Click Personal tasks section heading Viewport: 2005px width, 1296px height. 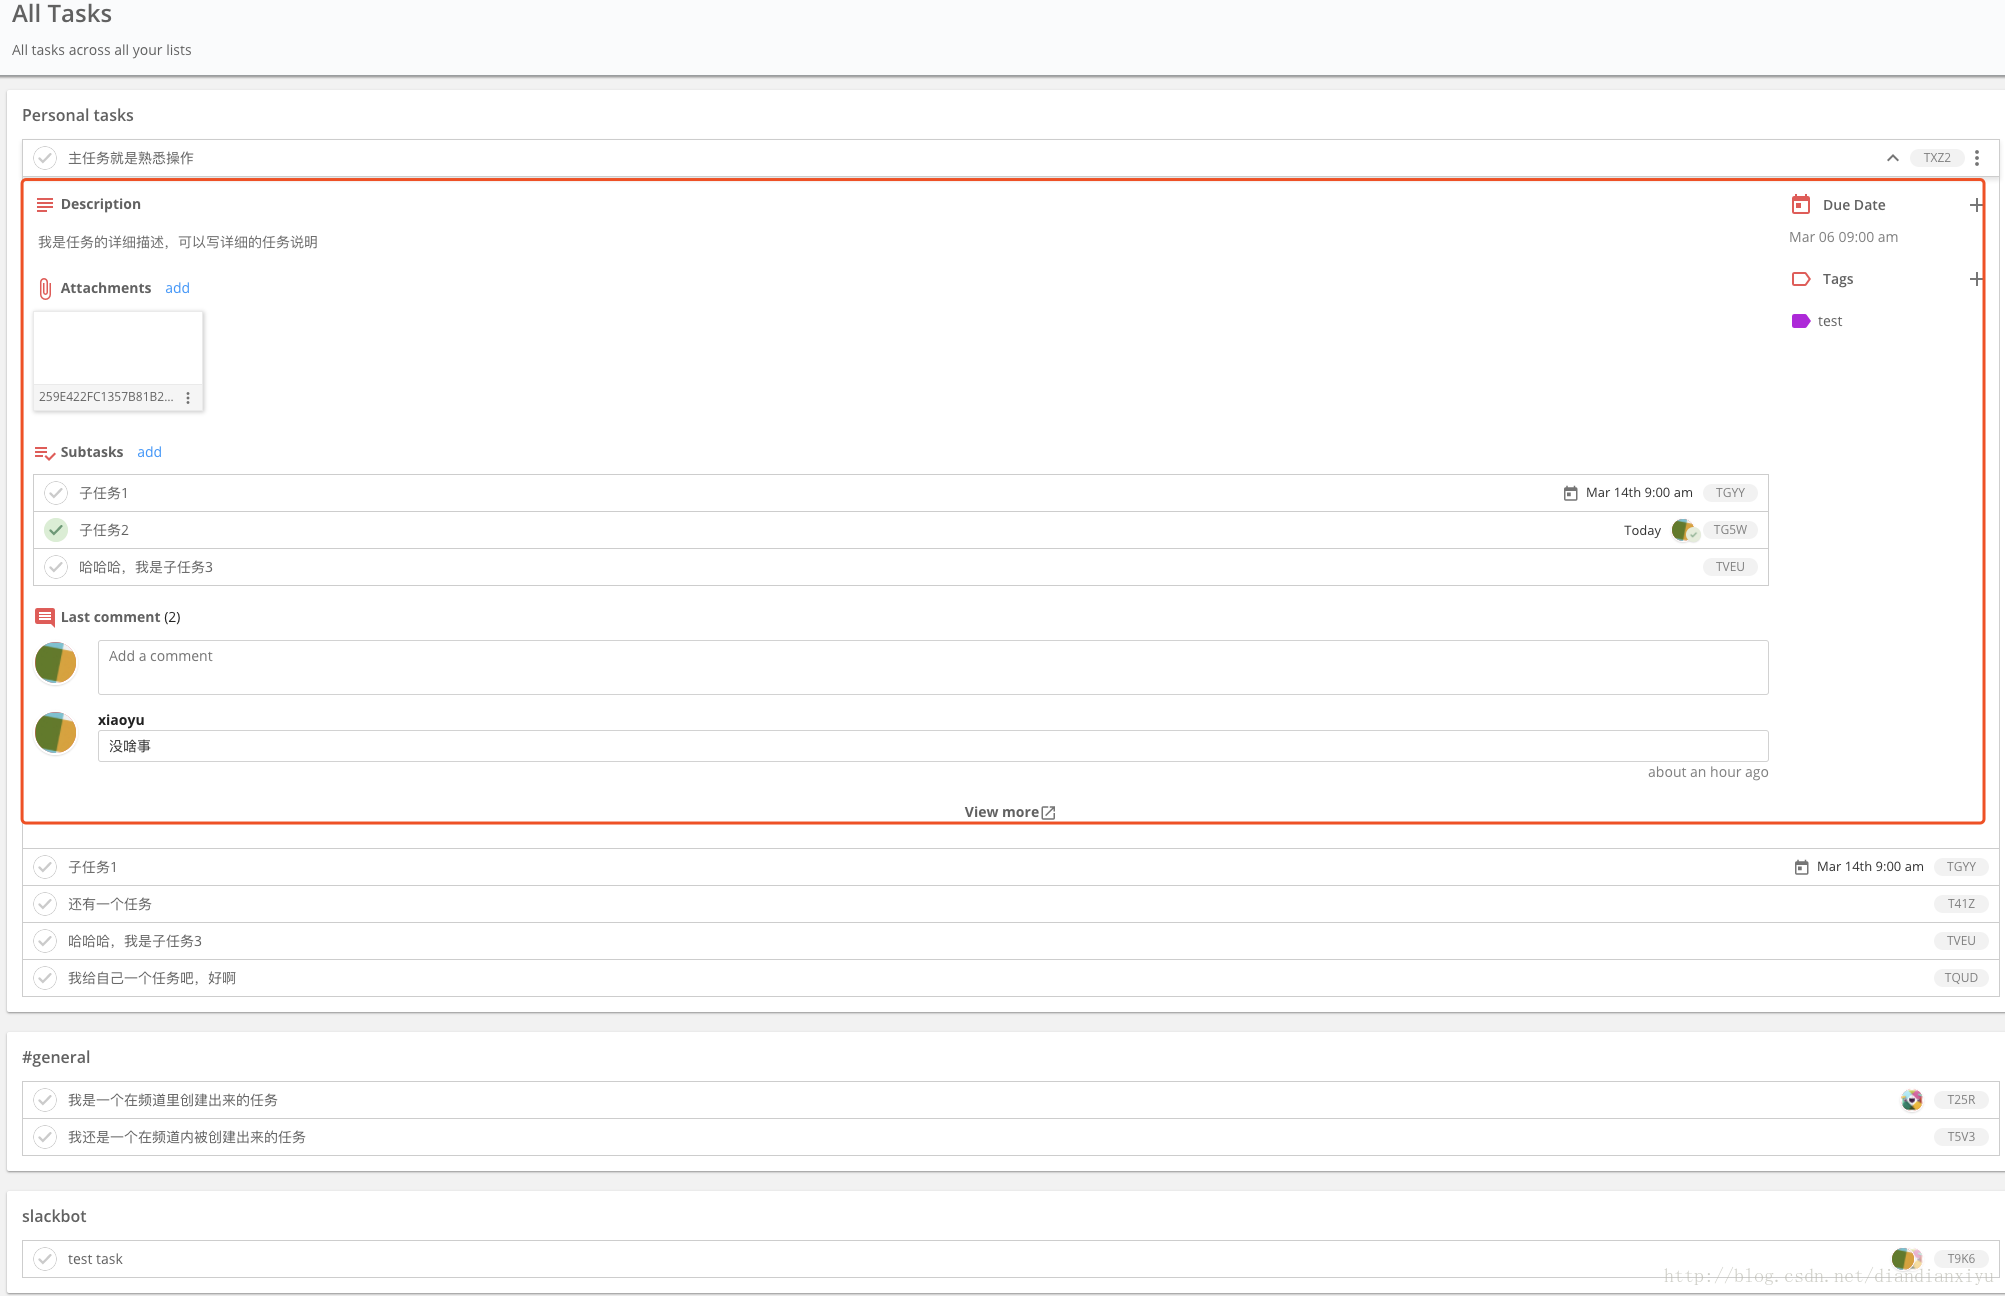(x=78, y=116)
